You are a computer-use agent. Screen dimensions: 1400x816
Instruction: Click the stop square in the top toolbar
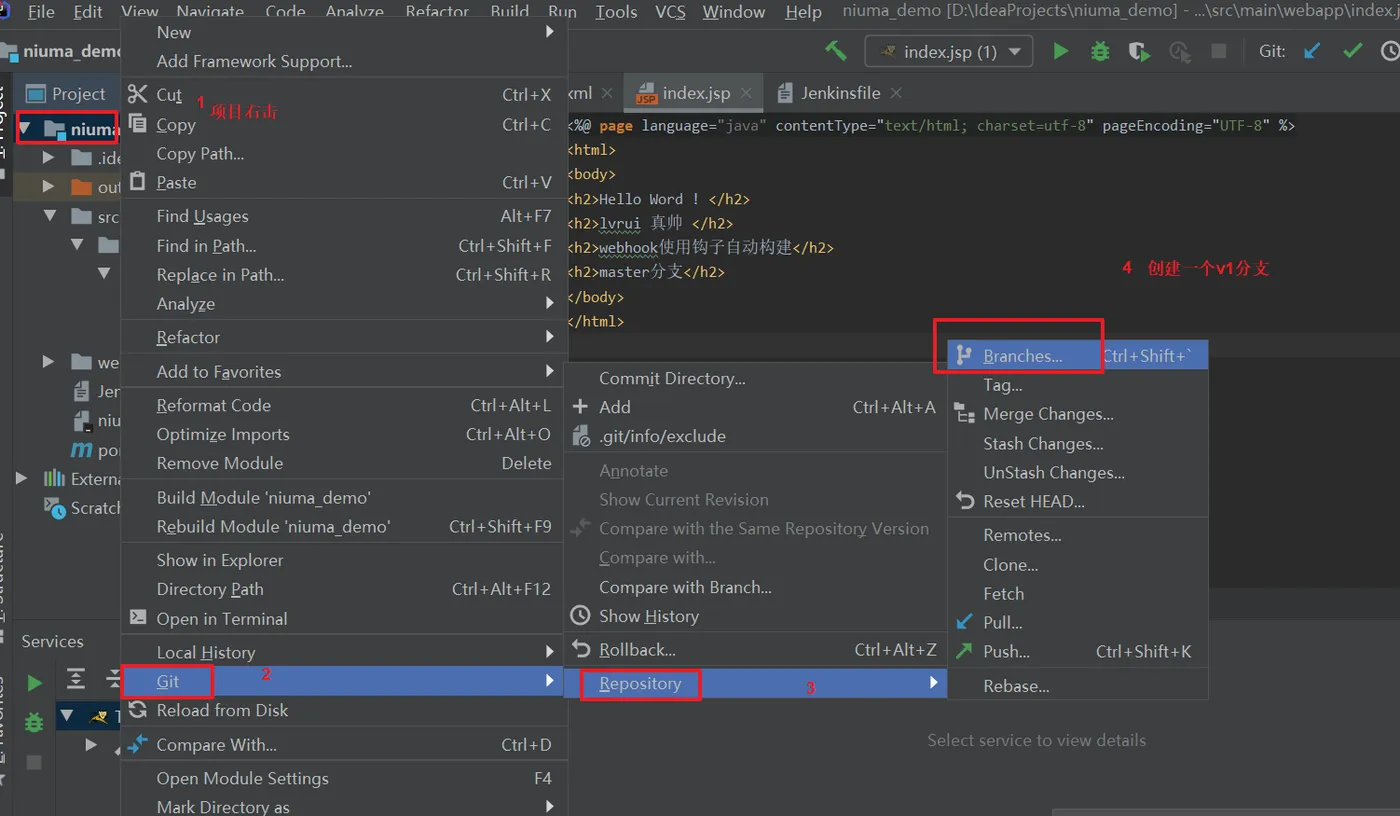click(1219, 51)
